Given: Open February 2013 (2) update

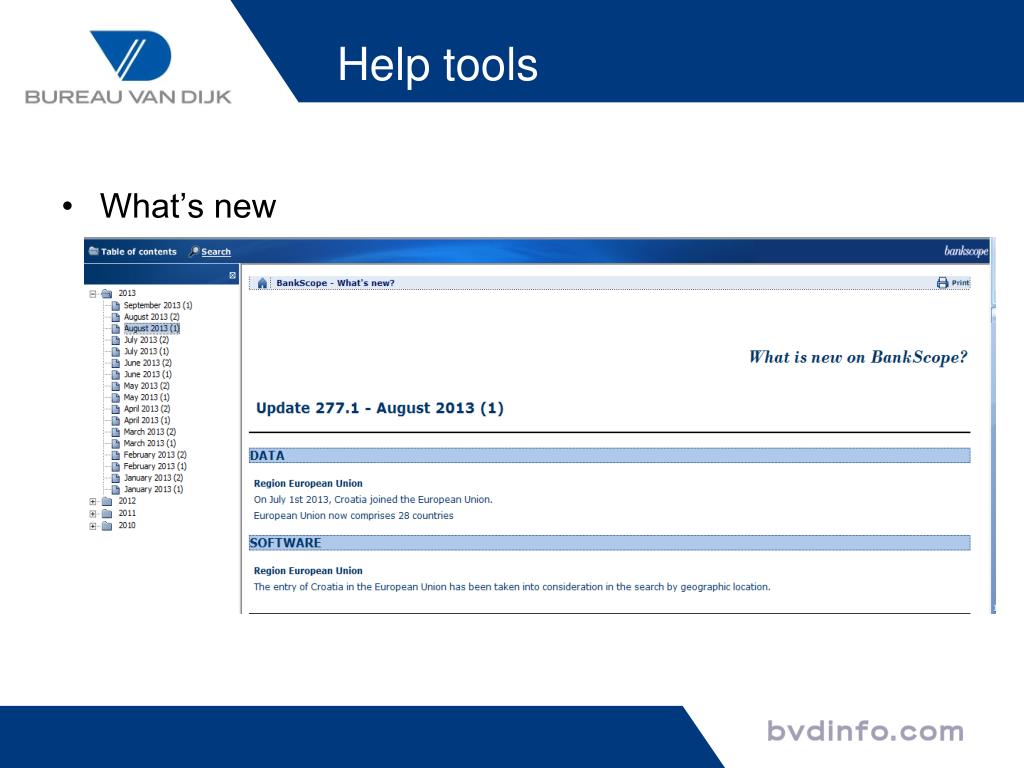Looking at the screenshot, I should tap(155, 455).
